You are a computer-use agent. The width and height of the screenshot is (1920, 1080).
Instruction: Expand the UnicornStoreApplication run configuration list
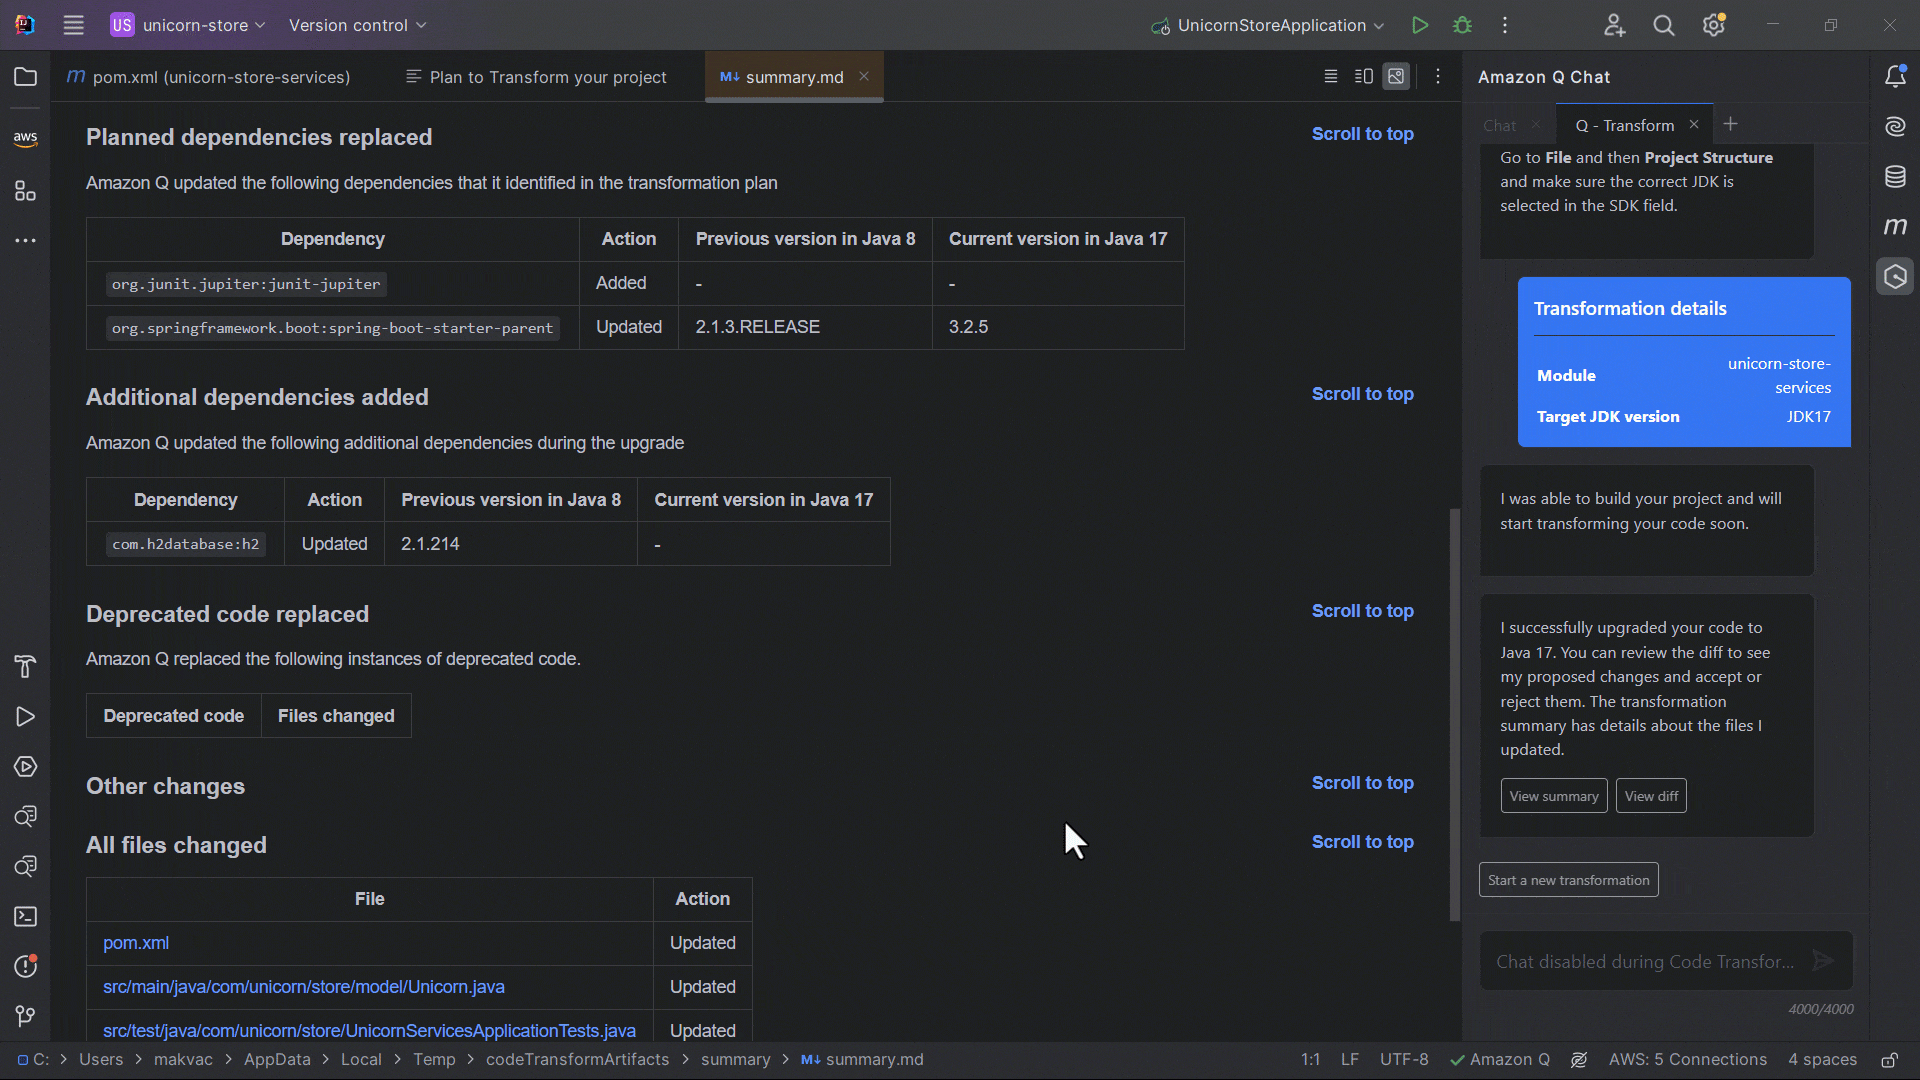click(x=1379, y=25)
